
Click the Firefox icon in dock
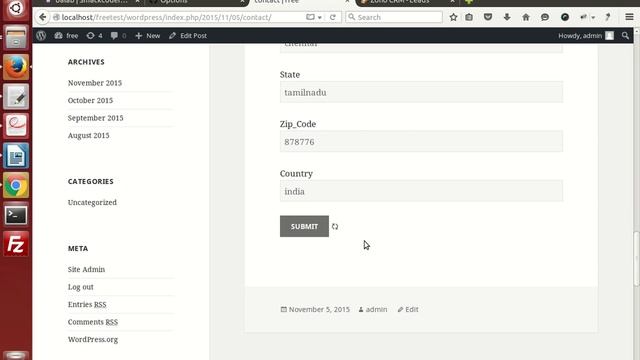pos(16,67)
